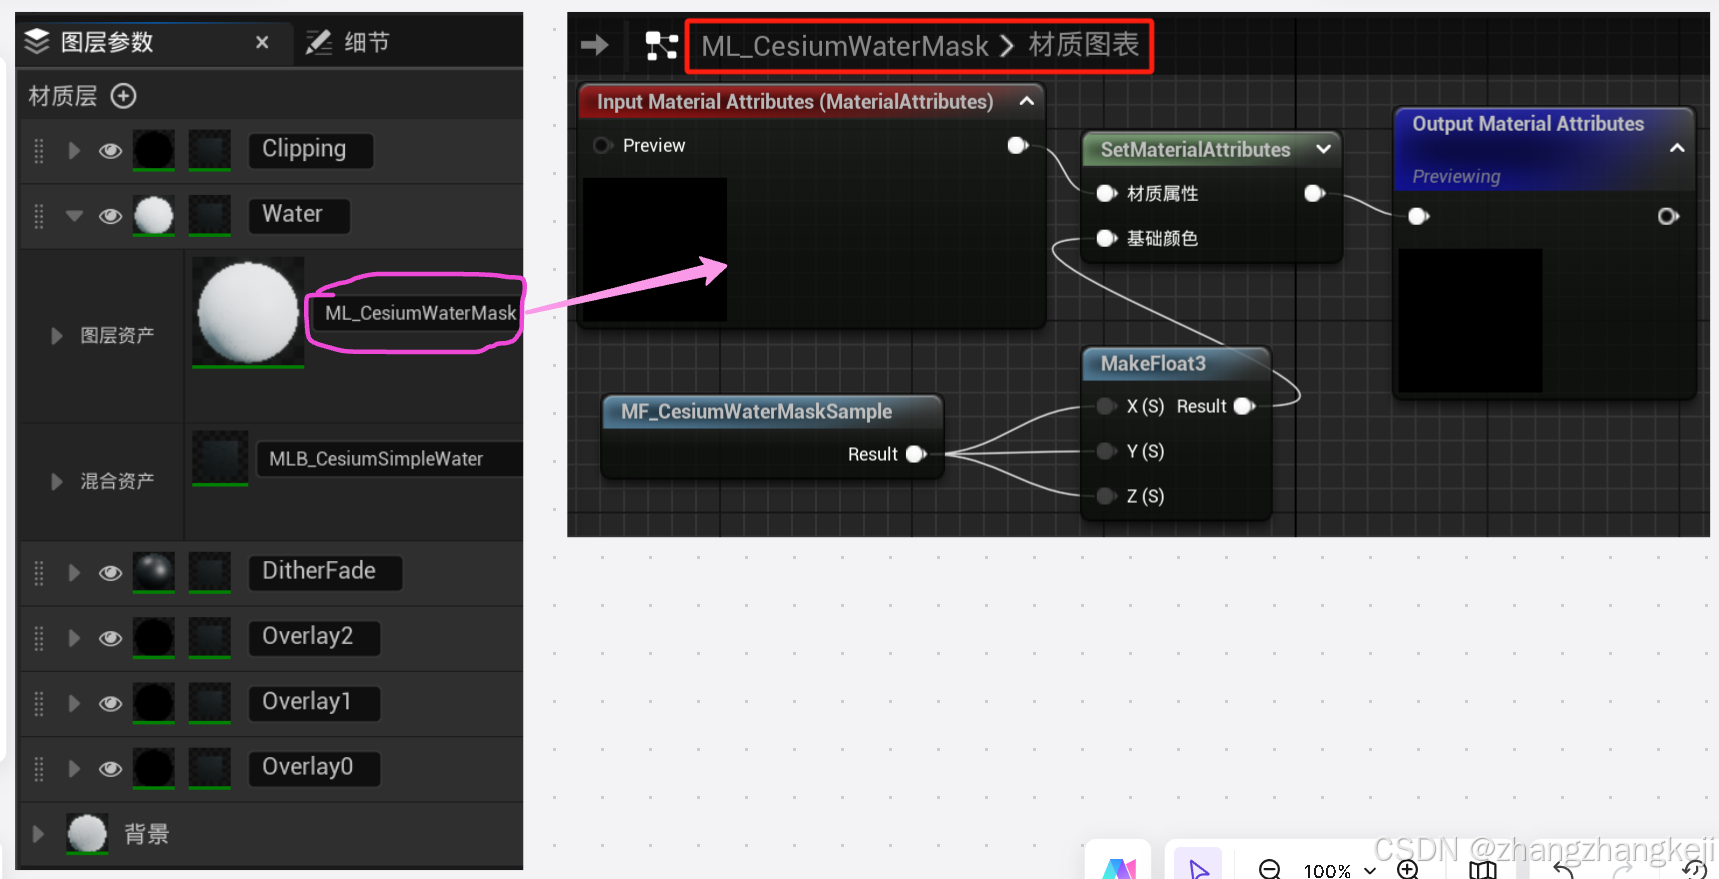Click the forward arrow in graph header

click(595, 45)
